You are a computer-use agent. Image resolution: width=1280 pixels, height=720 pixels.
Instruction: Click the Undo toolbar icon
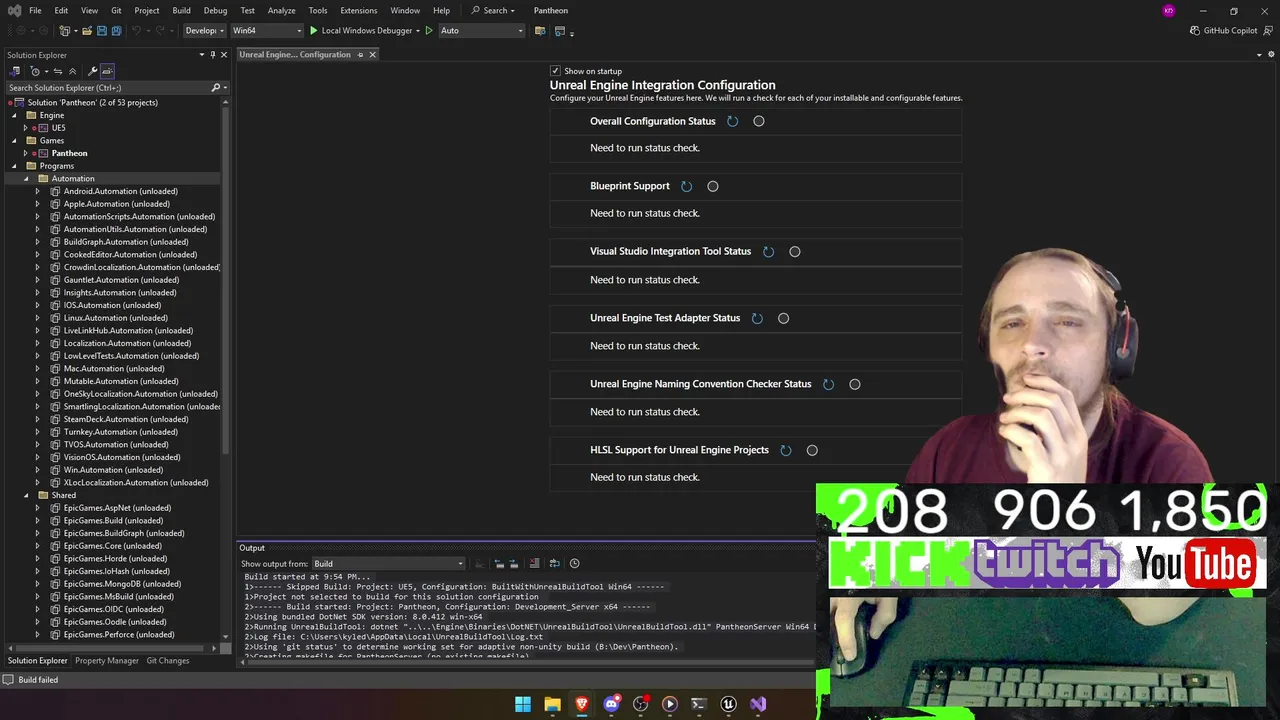137,31
